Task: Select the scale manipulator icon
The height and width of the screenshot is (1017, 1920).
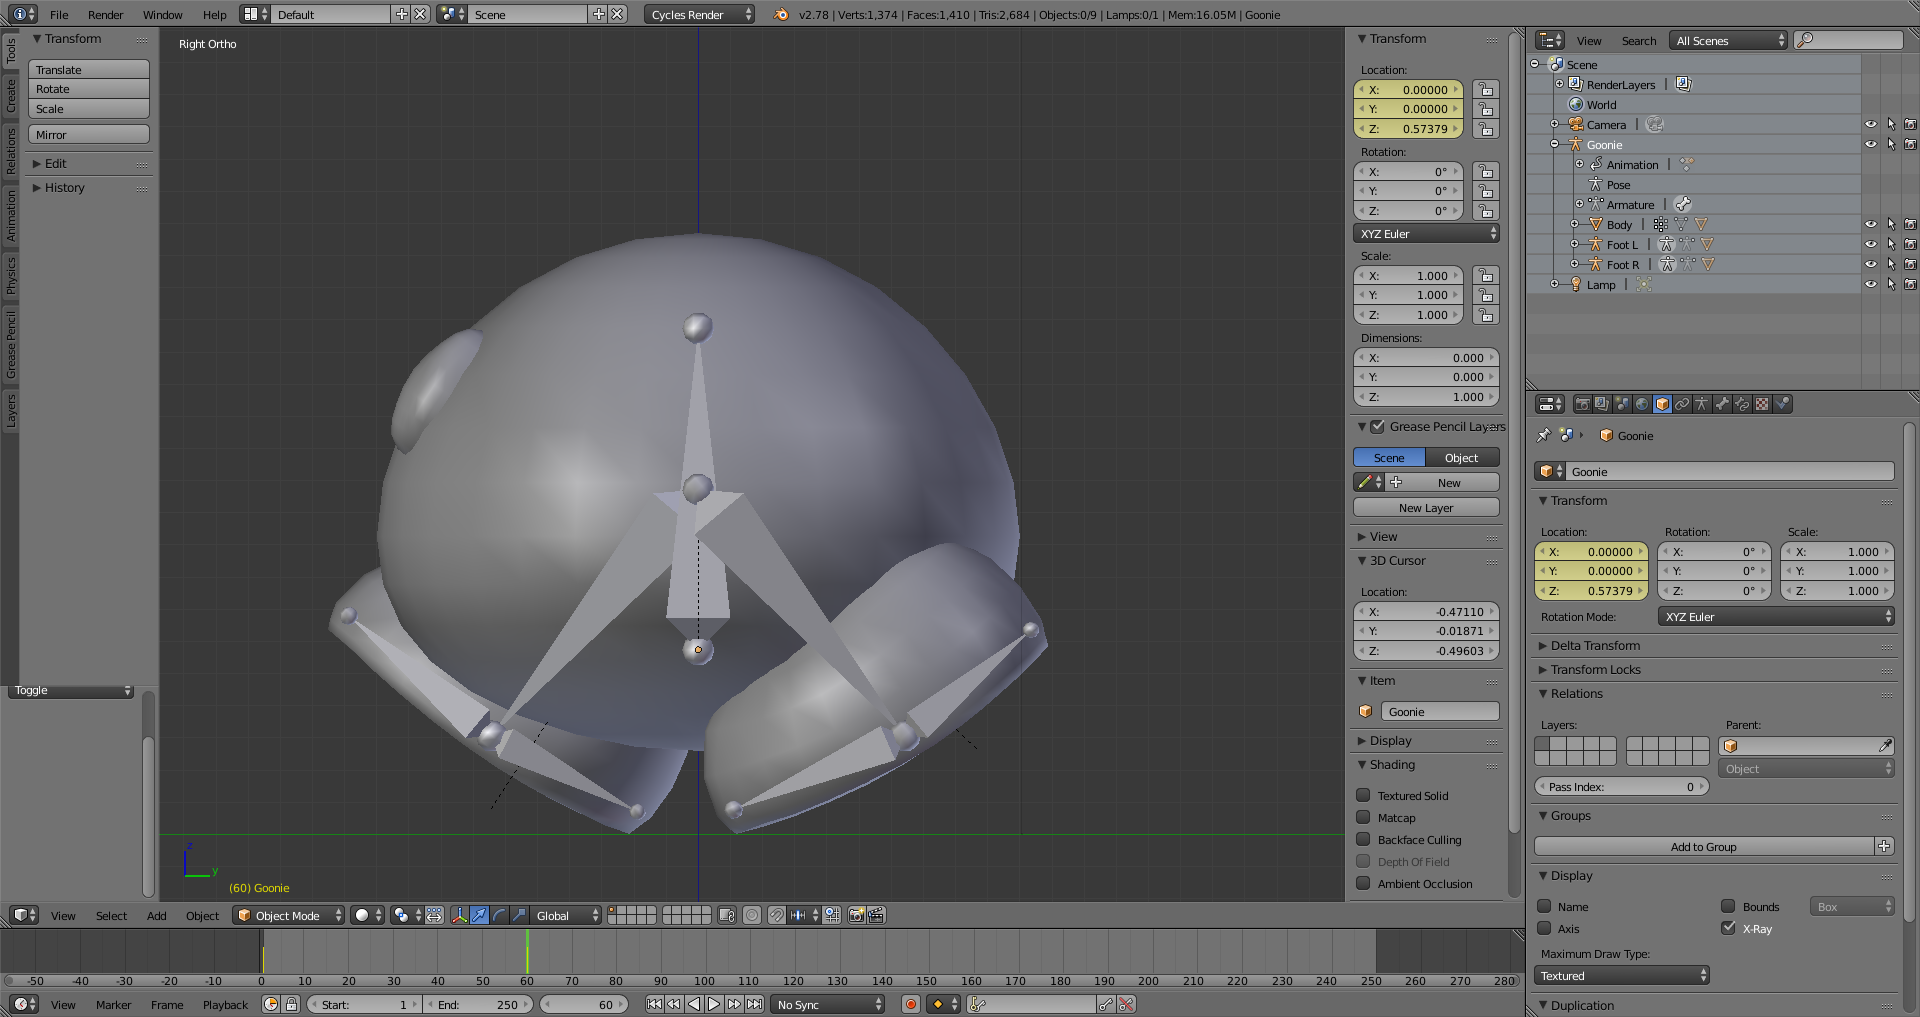Action: pyautogui.click(x=519, y=915)
